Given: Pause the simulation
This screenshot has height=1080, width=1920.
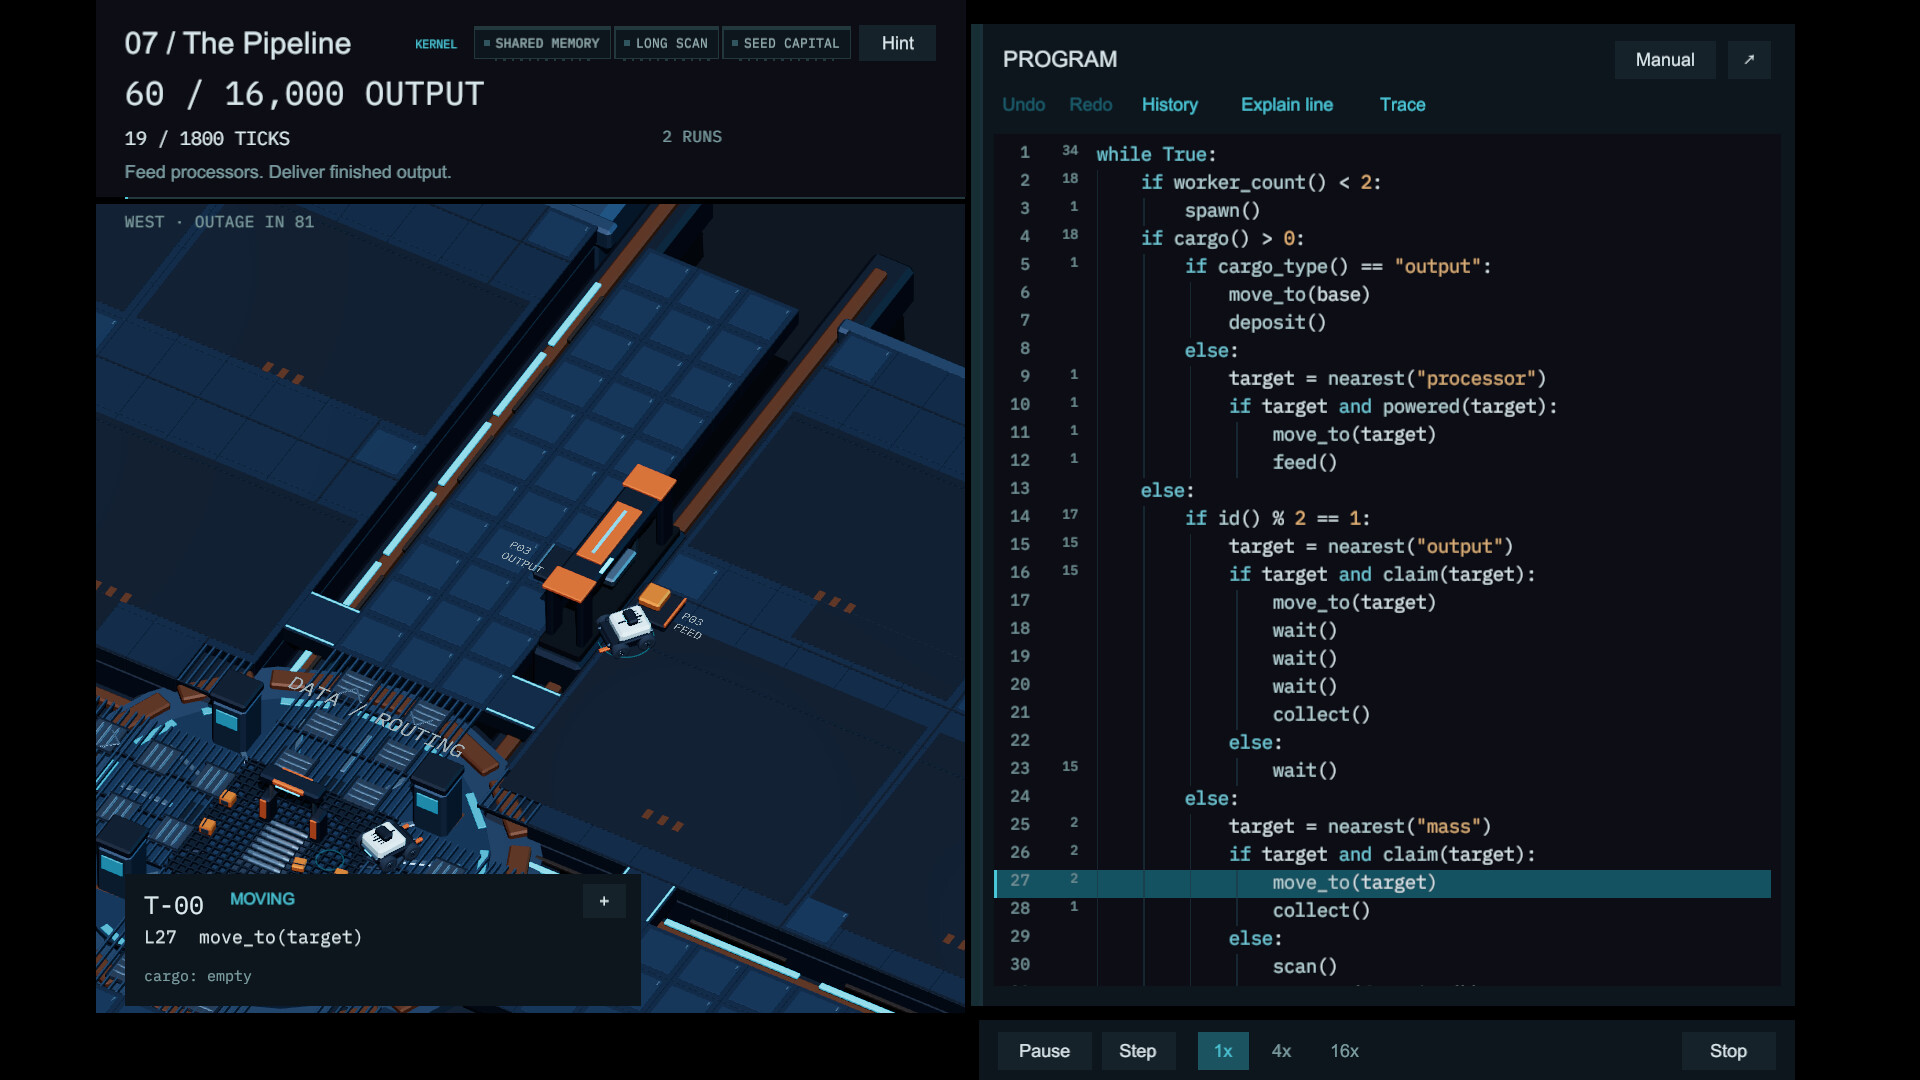Looking at the screenshot, I should coord(1044,1051).
